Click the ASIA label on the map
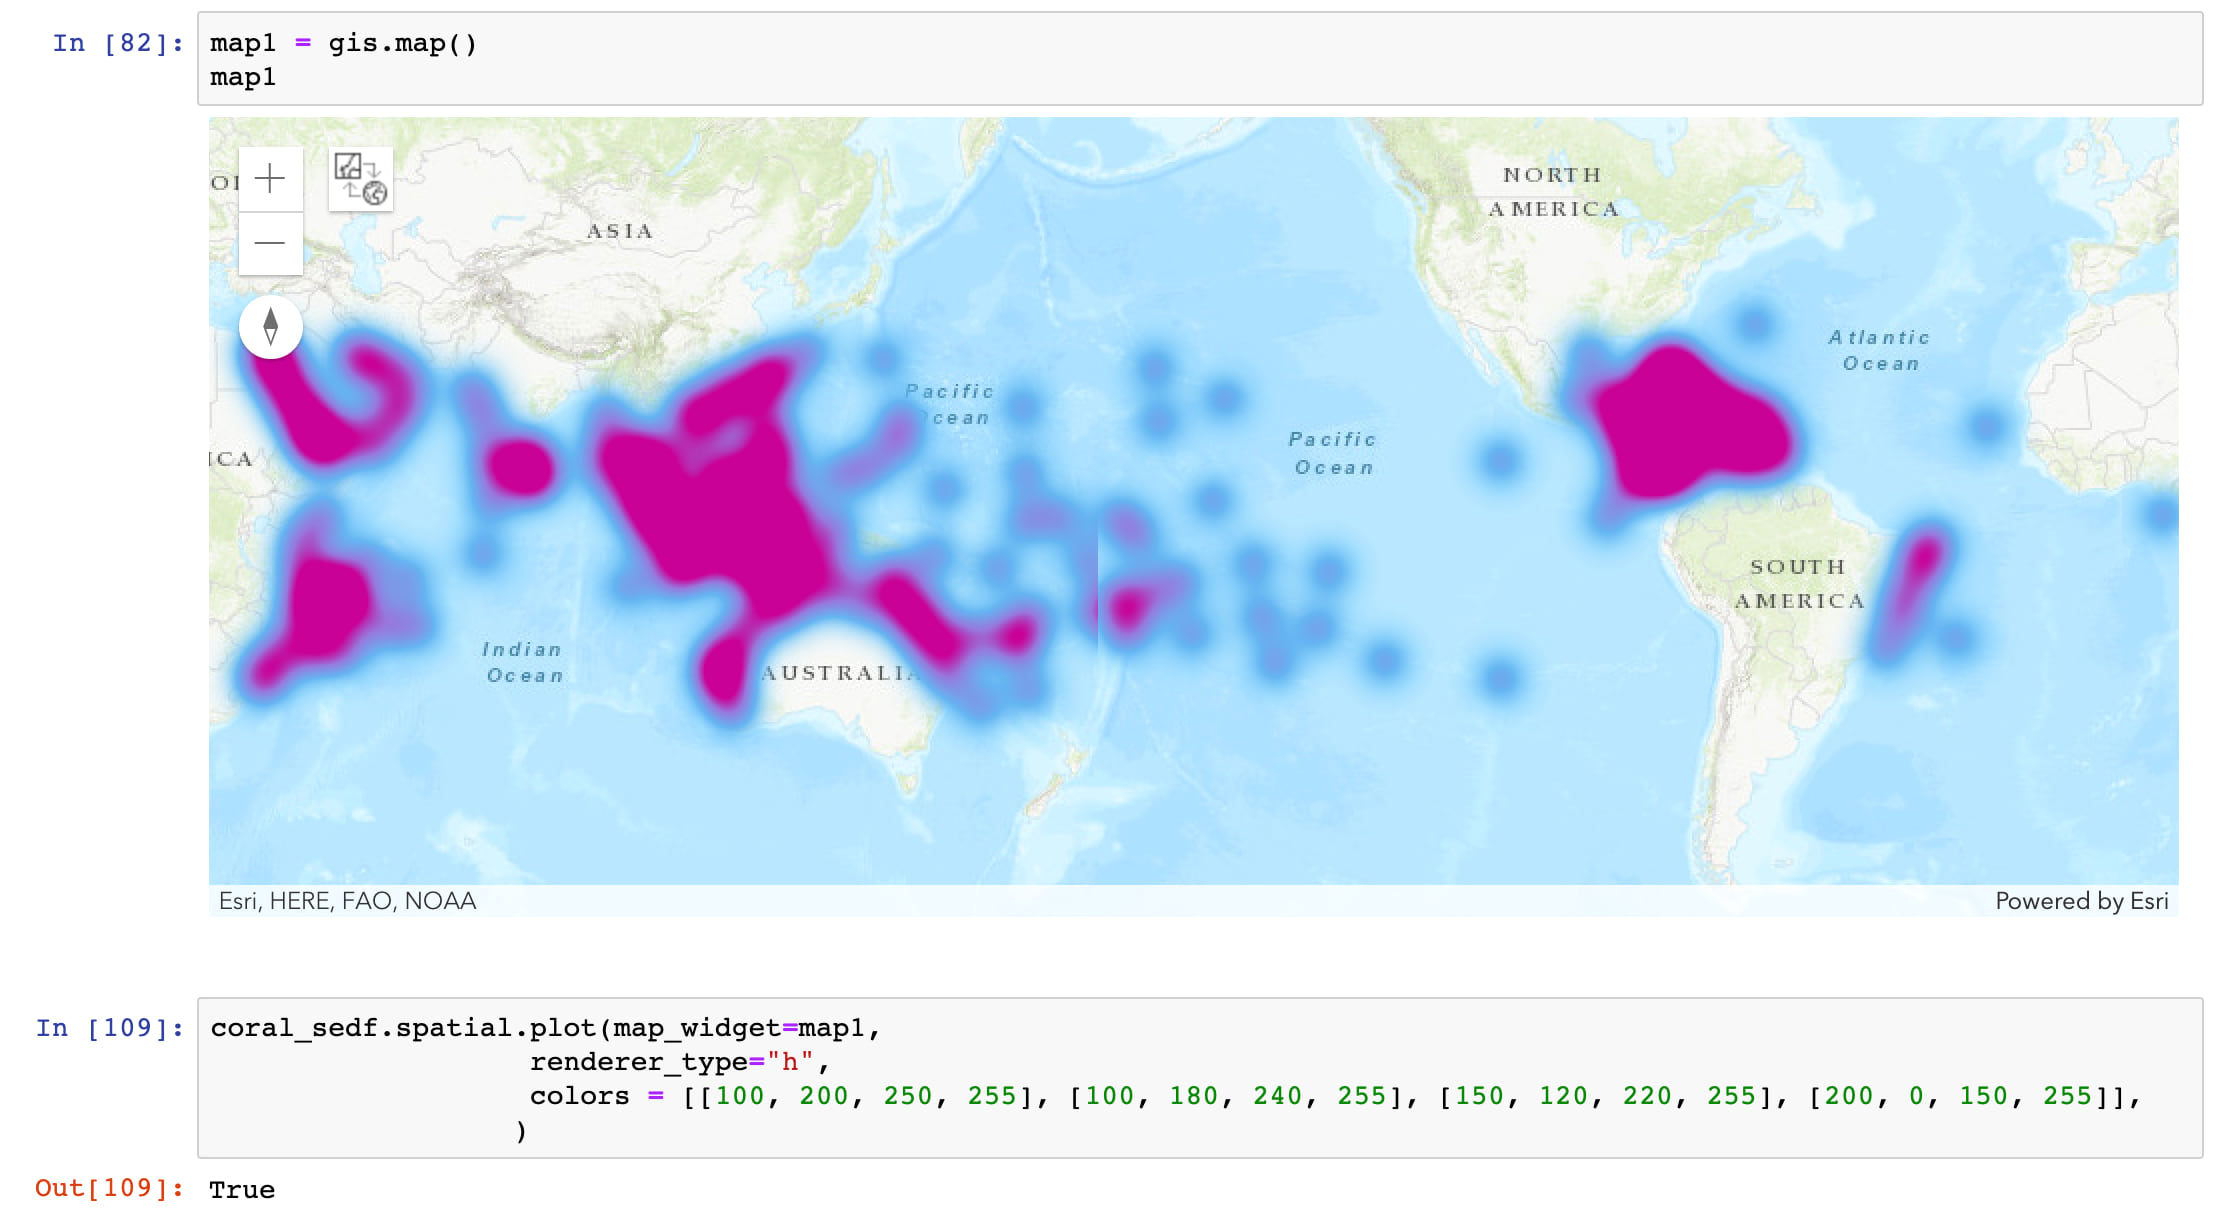The height and width of the screenshot is (1214, 2236). pyautogui.click(x=620, y=231)
